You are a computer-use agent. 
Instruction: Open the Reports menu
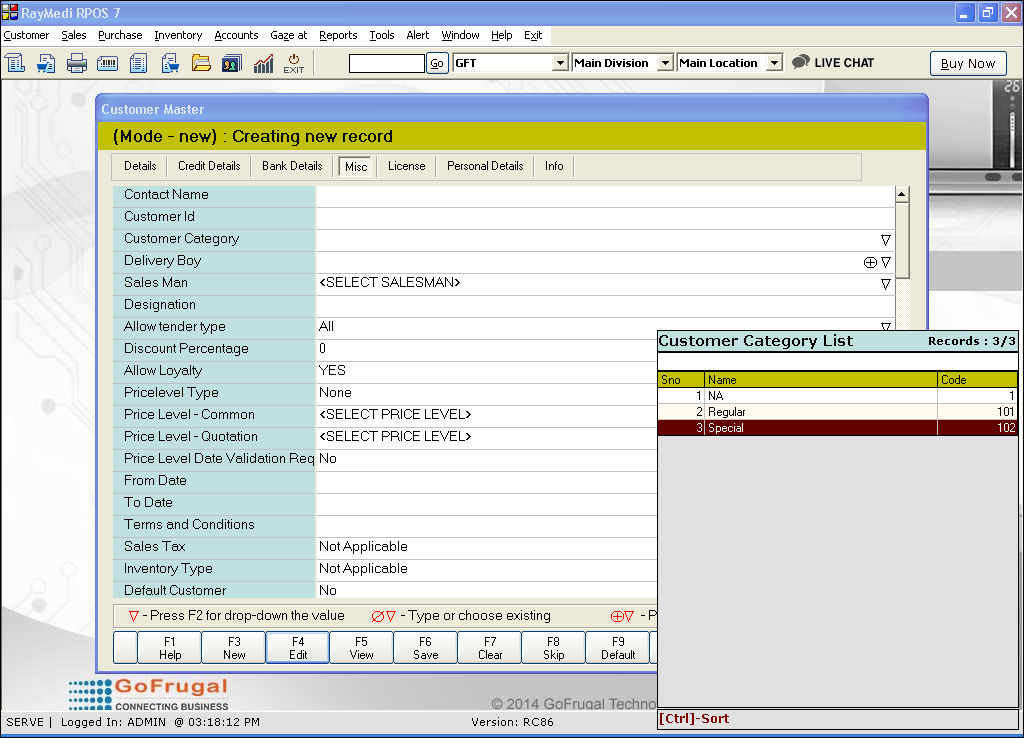[x=338, y=35]
